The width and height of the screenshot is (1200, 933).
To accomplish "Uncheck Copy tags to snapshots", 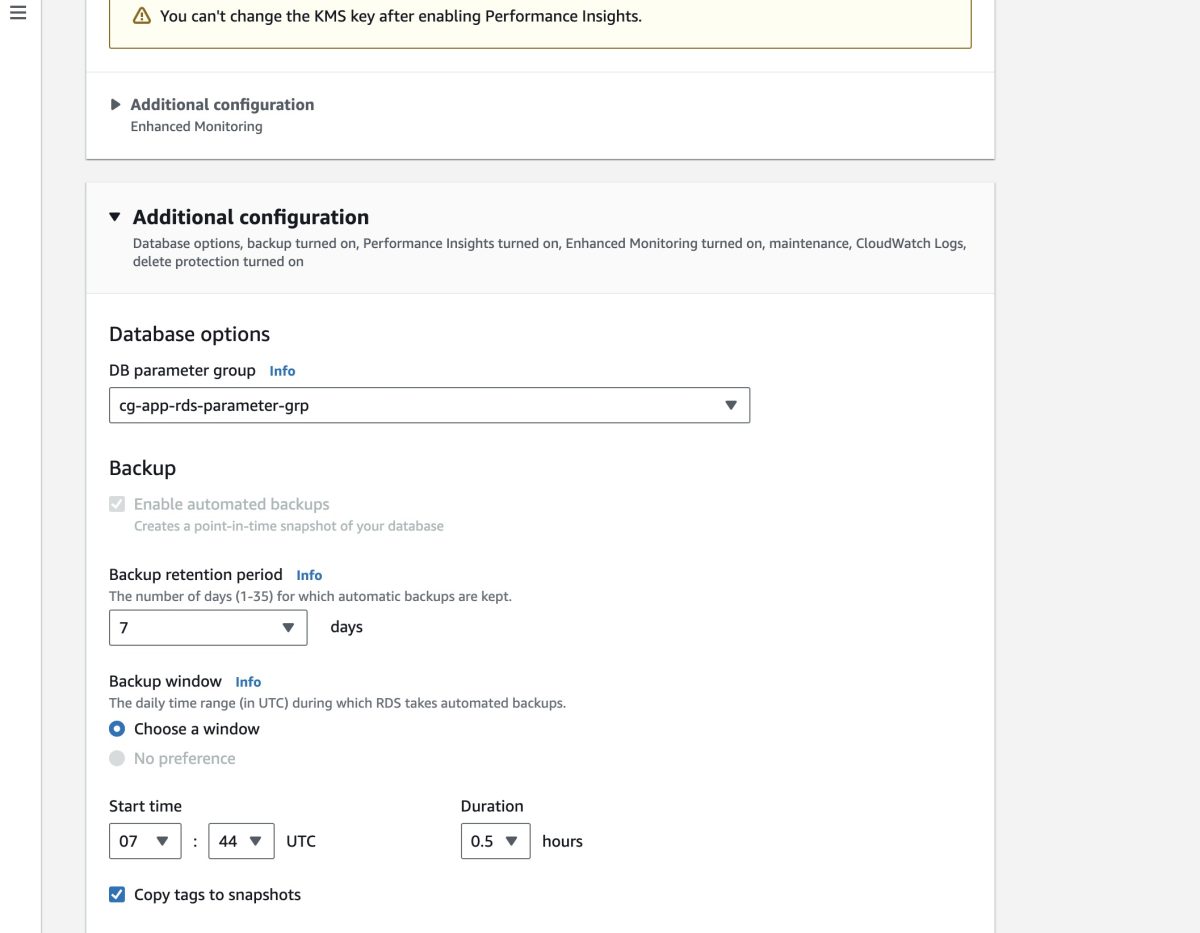I will point(117,894).
